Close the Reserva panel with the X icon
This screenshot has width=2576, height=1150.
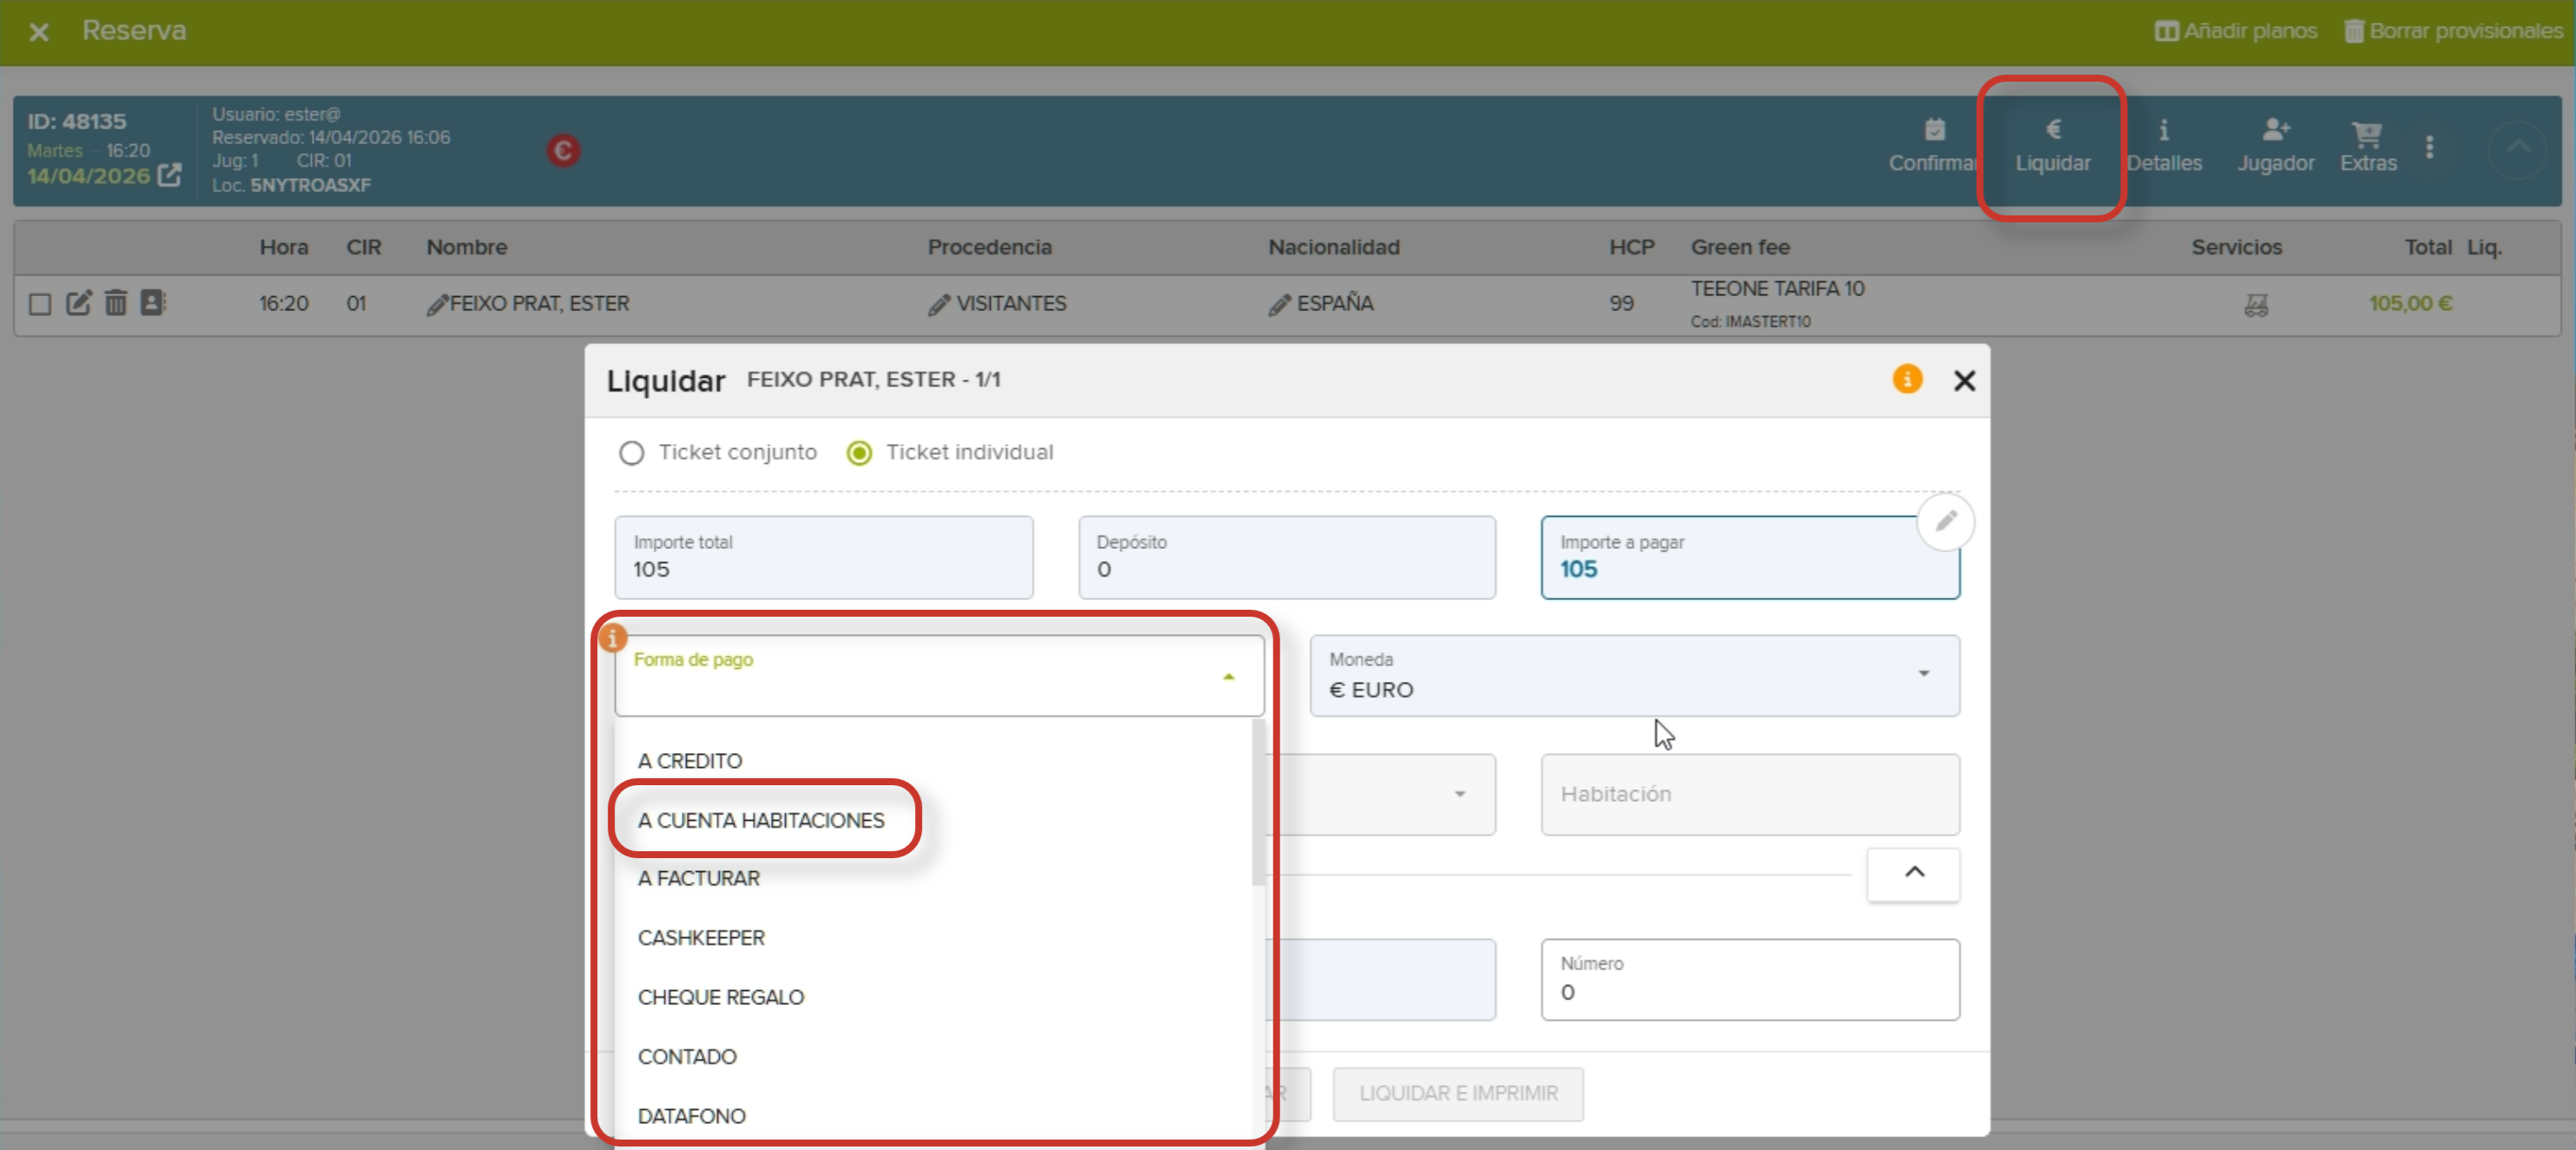[39, 32]
